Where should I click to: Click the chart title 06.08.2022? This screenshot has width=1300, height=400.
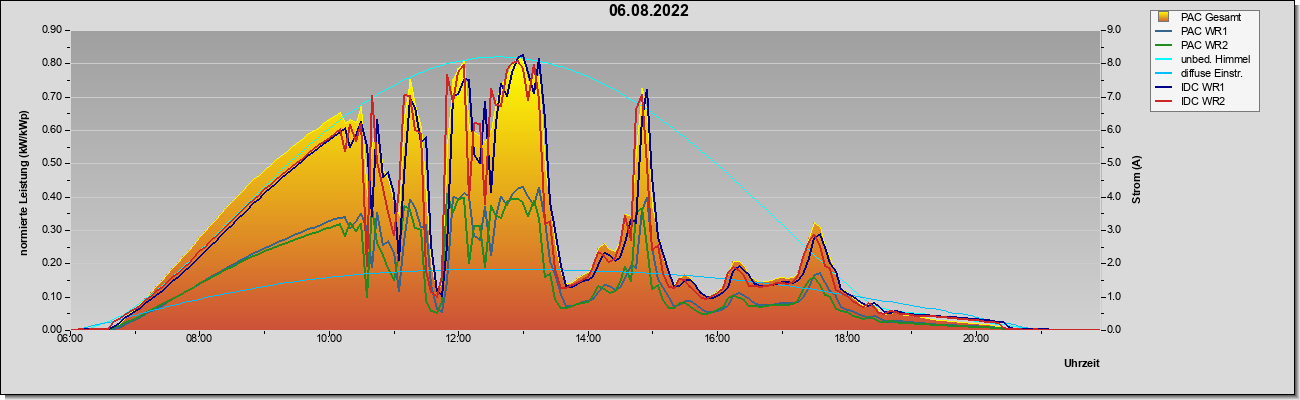(649, 11)
